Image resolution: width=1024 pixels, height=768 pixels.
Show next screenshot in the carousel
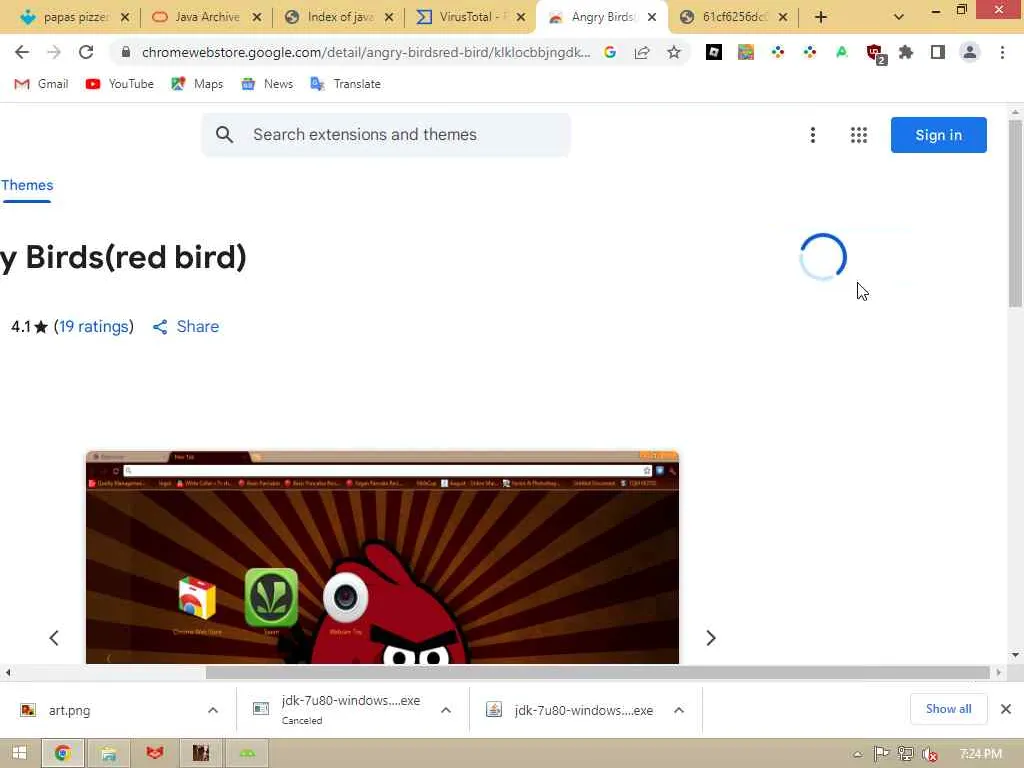click(711, 638)
